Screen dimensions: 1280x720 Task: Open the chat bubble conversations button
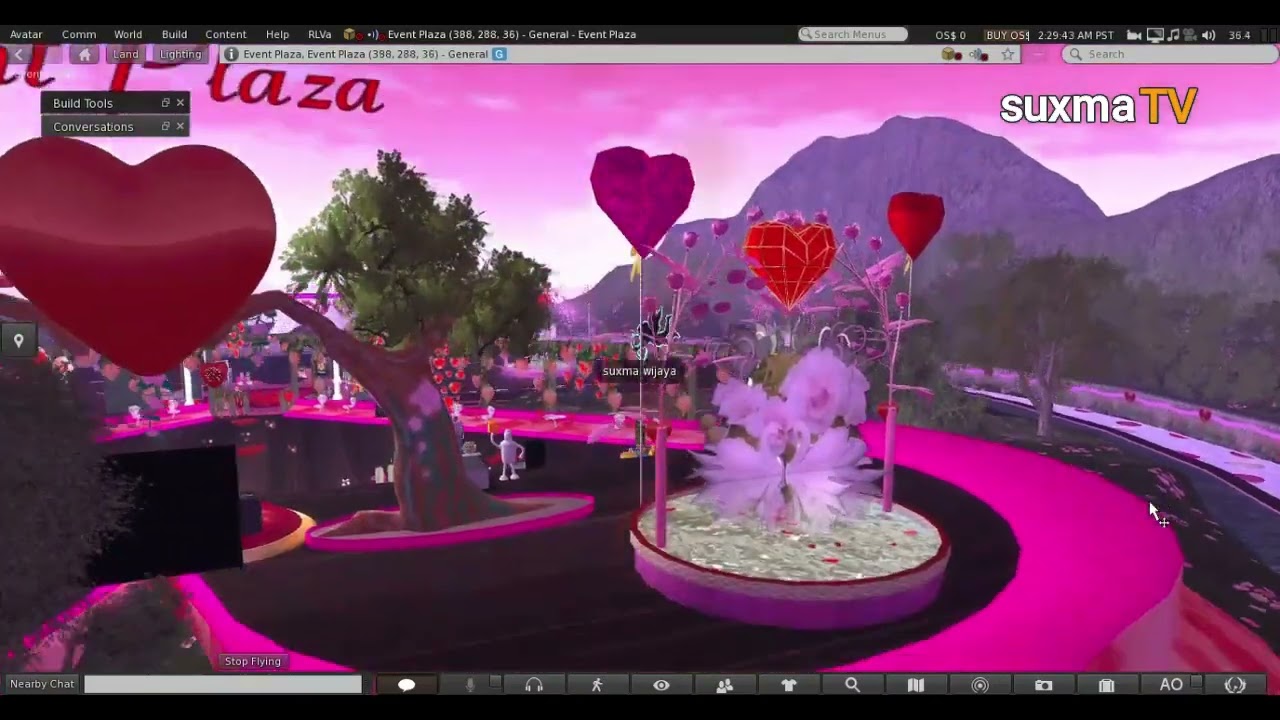pyautogui.click(x=406, y=685)
